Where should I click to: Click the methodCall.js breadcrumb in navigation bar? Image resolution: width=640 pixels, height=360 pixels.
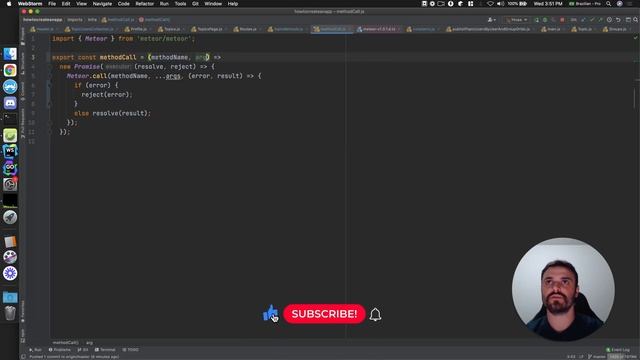pos(118,20)
